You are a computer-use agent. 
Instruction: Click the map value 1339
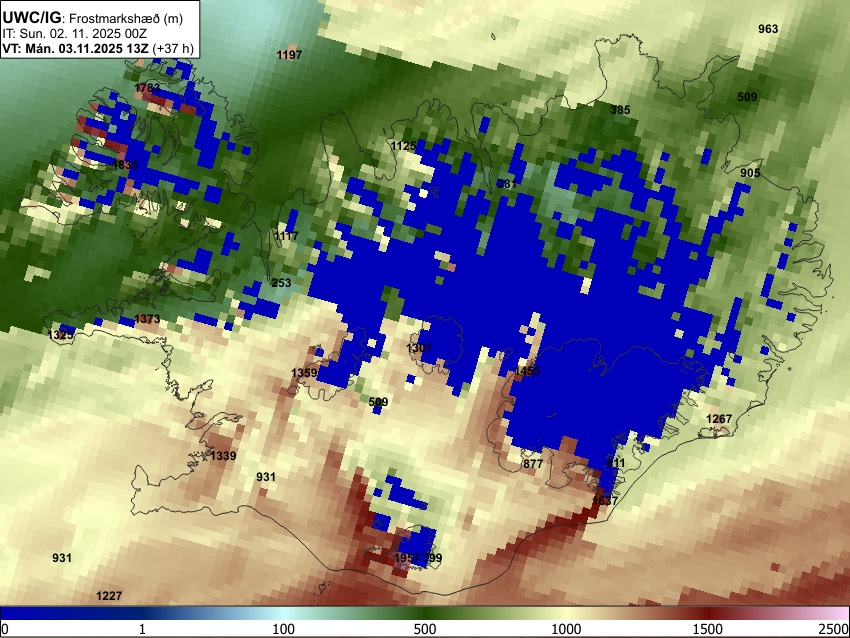pyautogui.click(x=223, y=456)
